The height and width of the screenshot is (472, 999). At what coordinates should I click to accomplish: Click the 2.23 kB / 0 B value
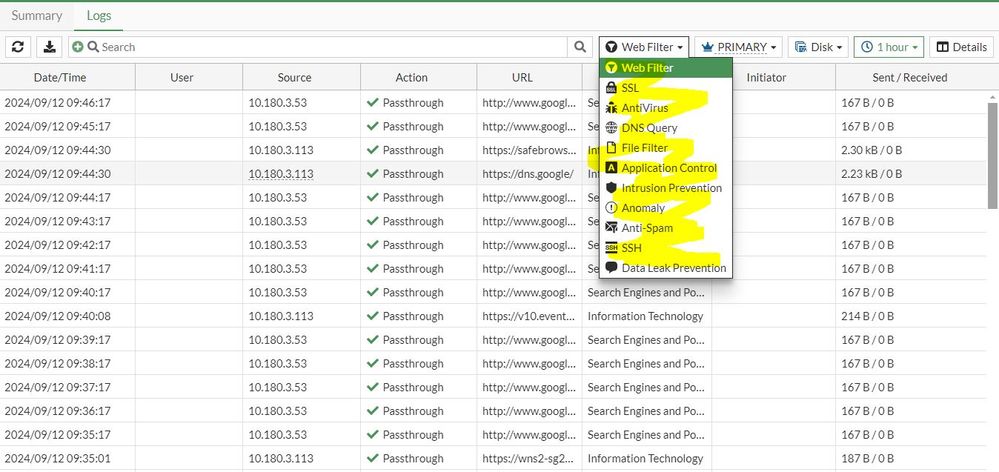pyautogui.click(x=872, y=174)
